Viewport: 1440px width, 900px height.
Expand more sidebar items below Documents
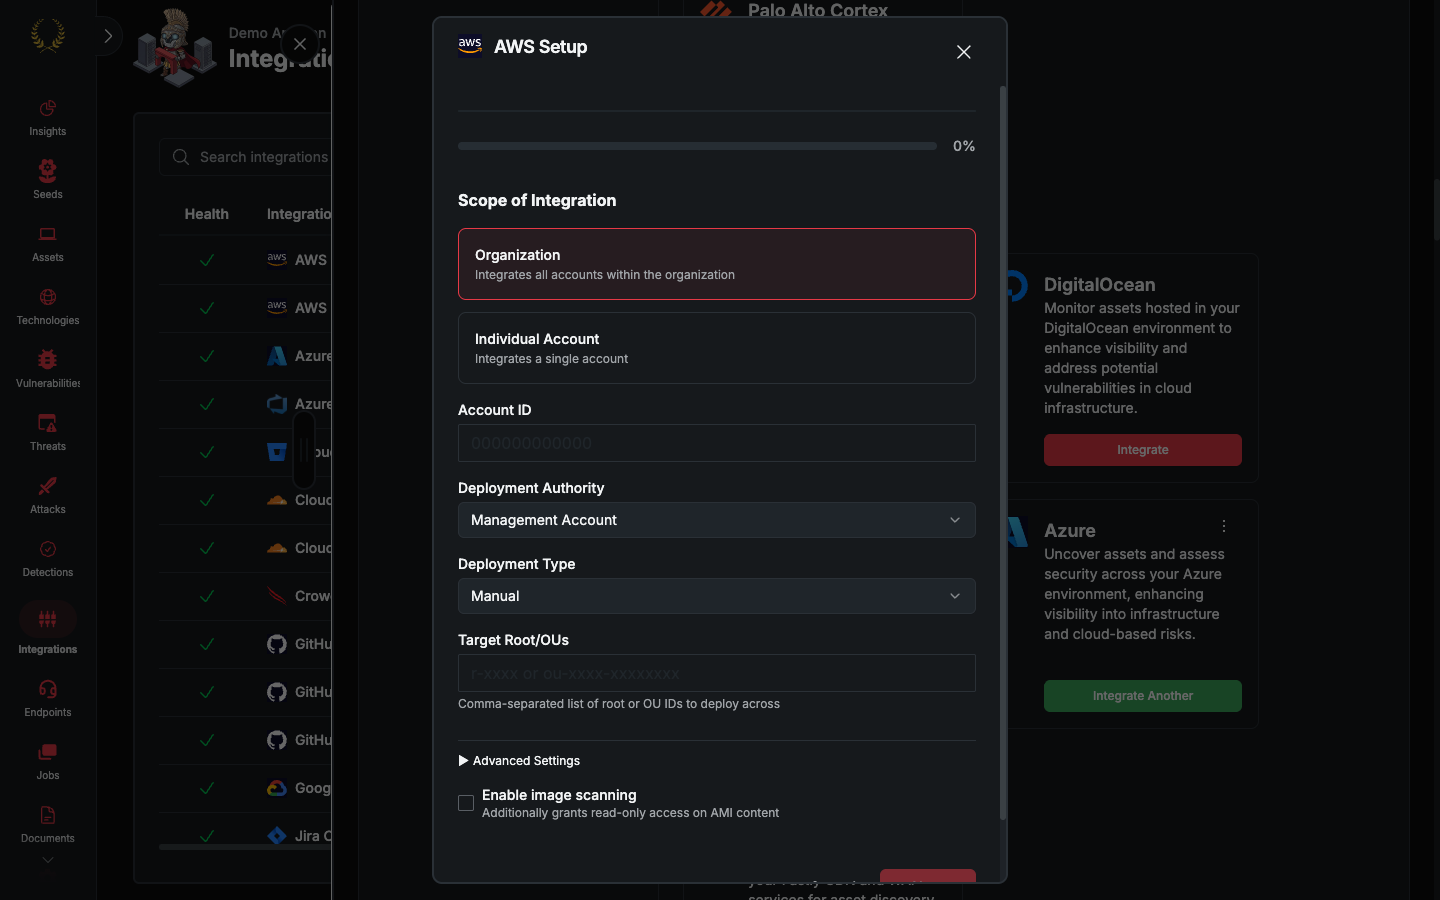(47, 860)
